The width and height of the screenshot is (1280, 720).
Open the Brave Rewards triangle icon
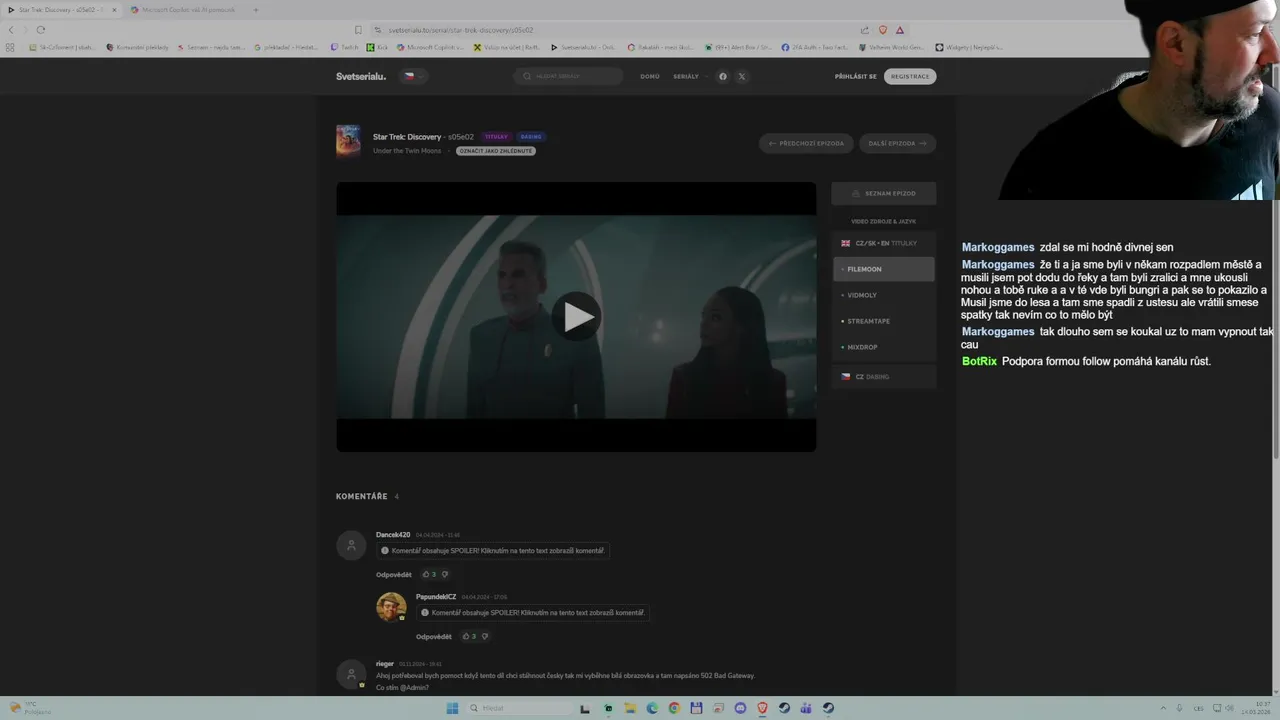point(899,30)
